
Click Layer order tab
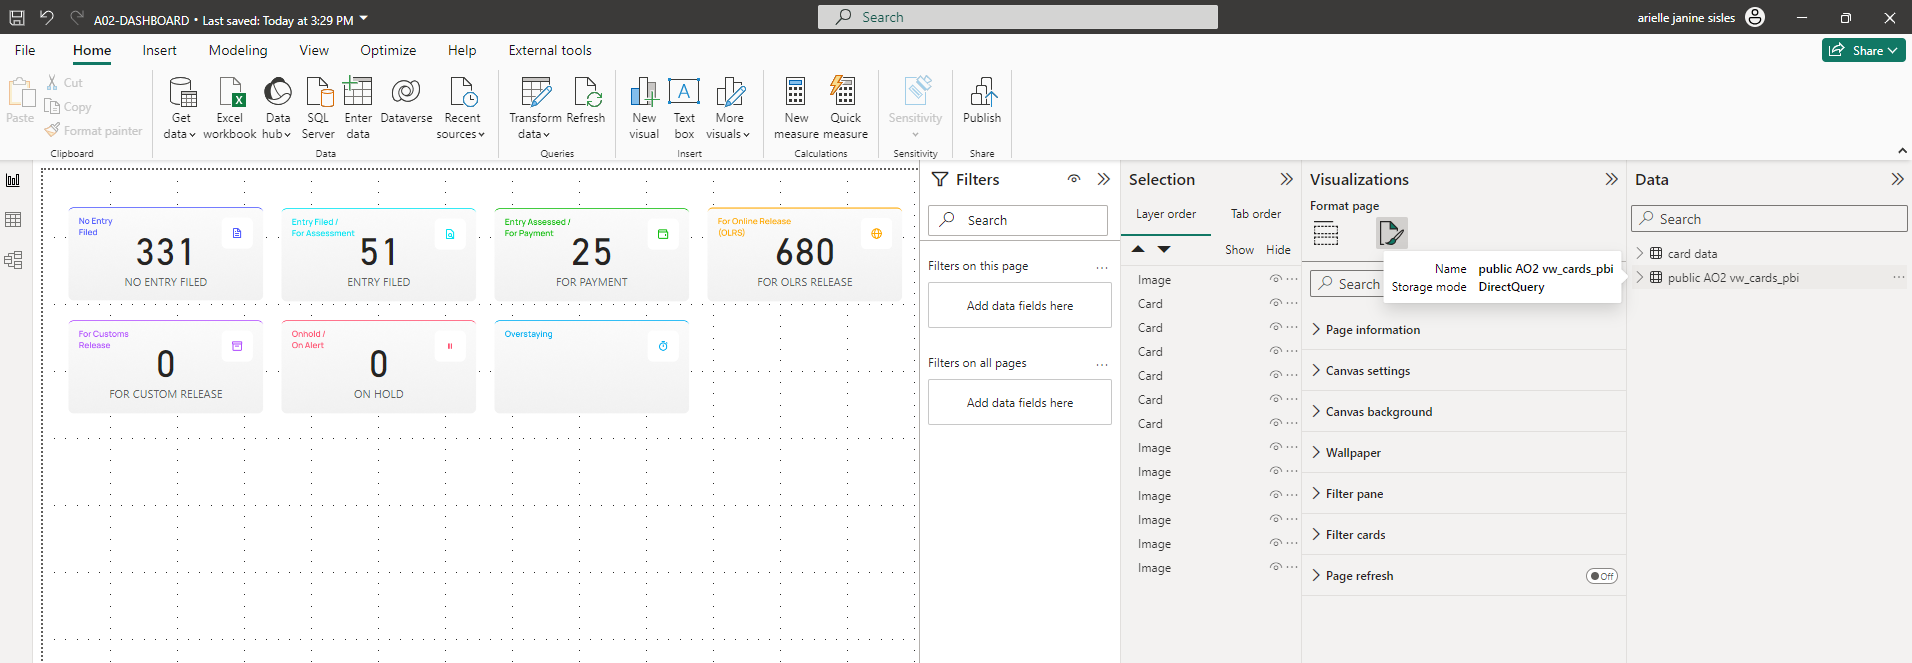point(1166,214)
